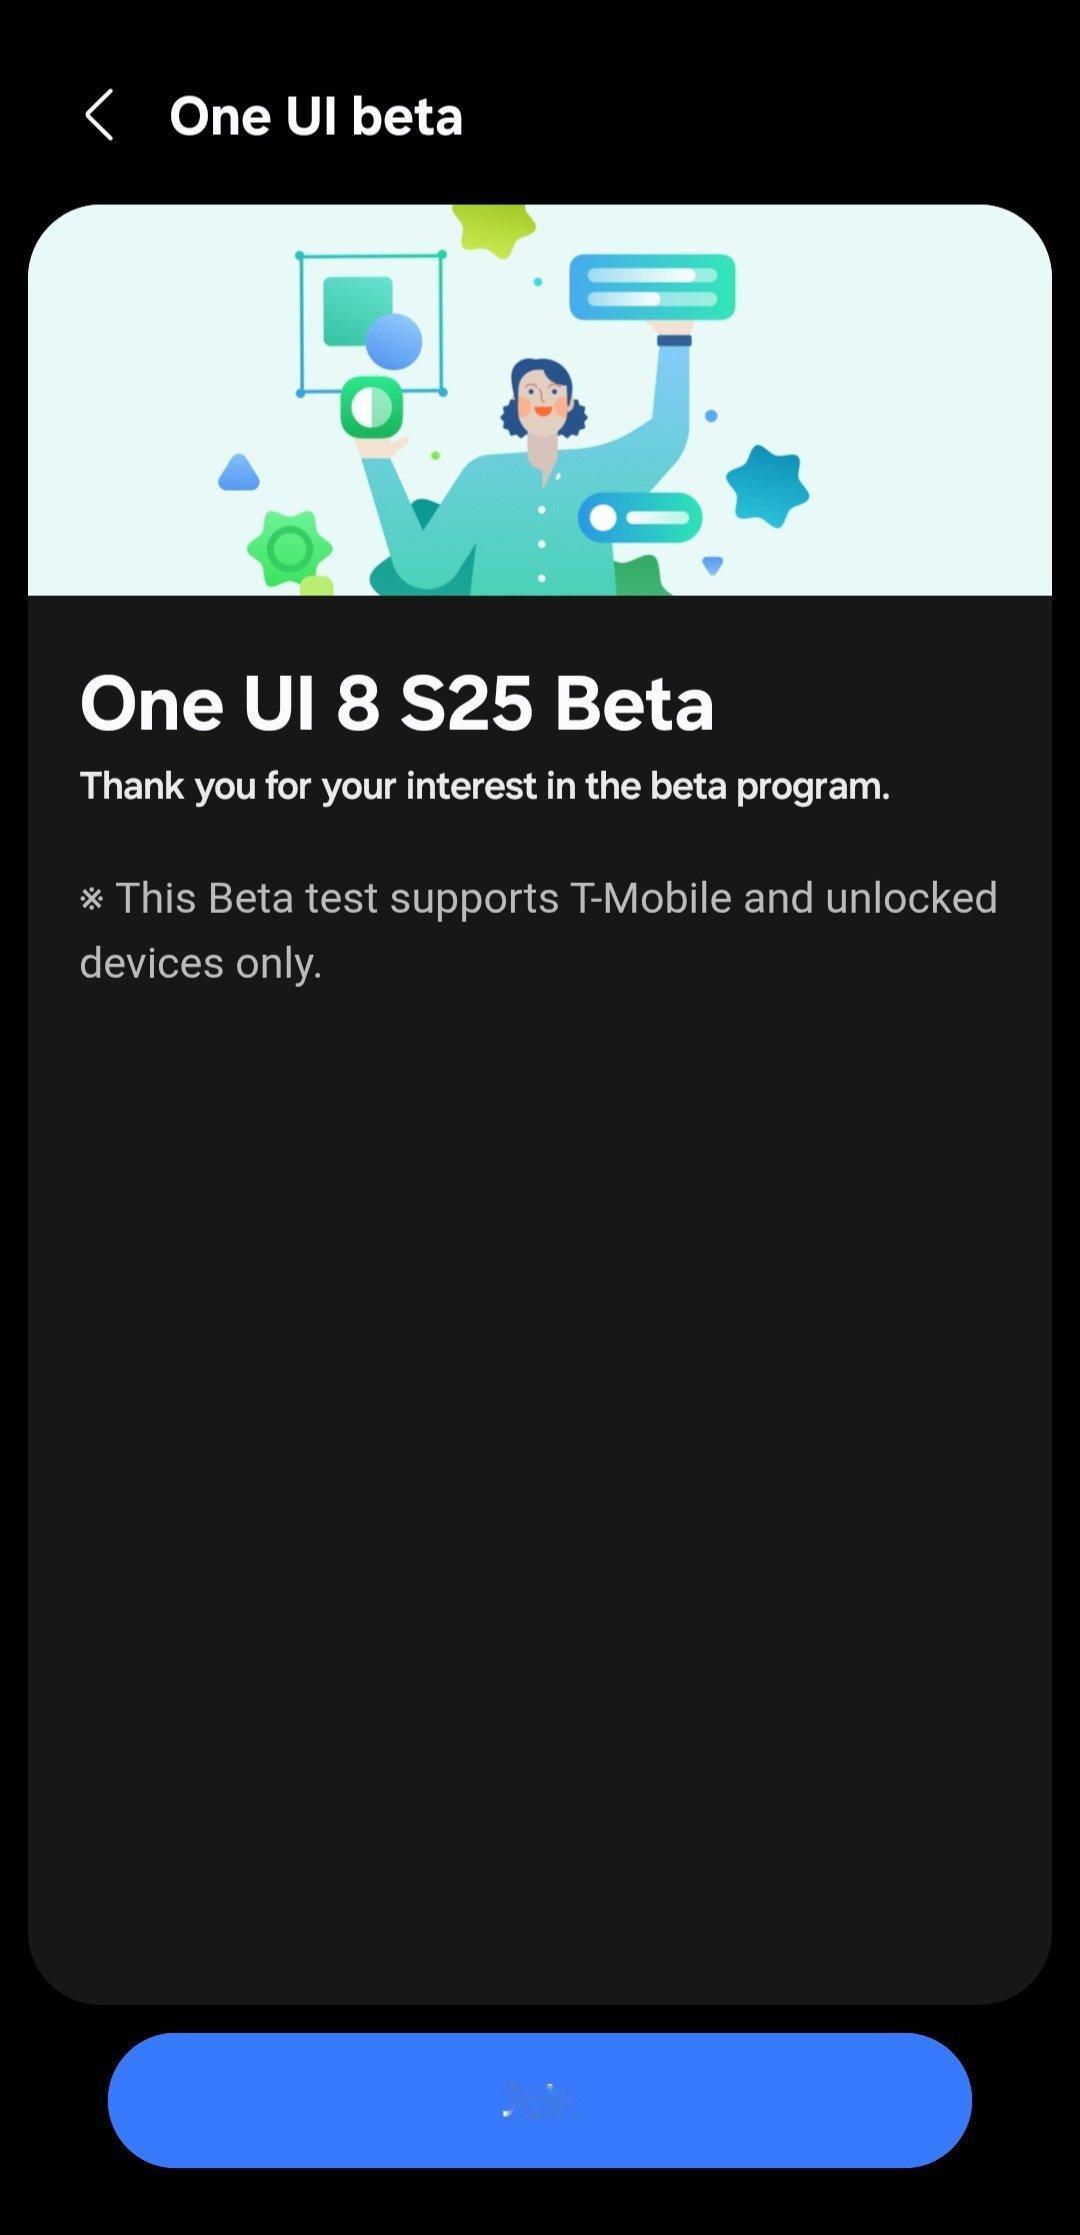This screenshot has width=1080, height=2235.
Task: Click the yellow-green star at banner top
Action: tap(492, 229)
